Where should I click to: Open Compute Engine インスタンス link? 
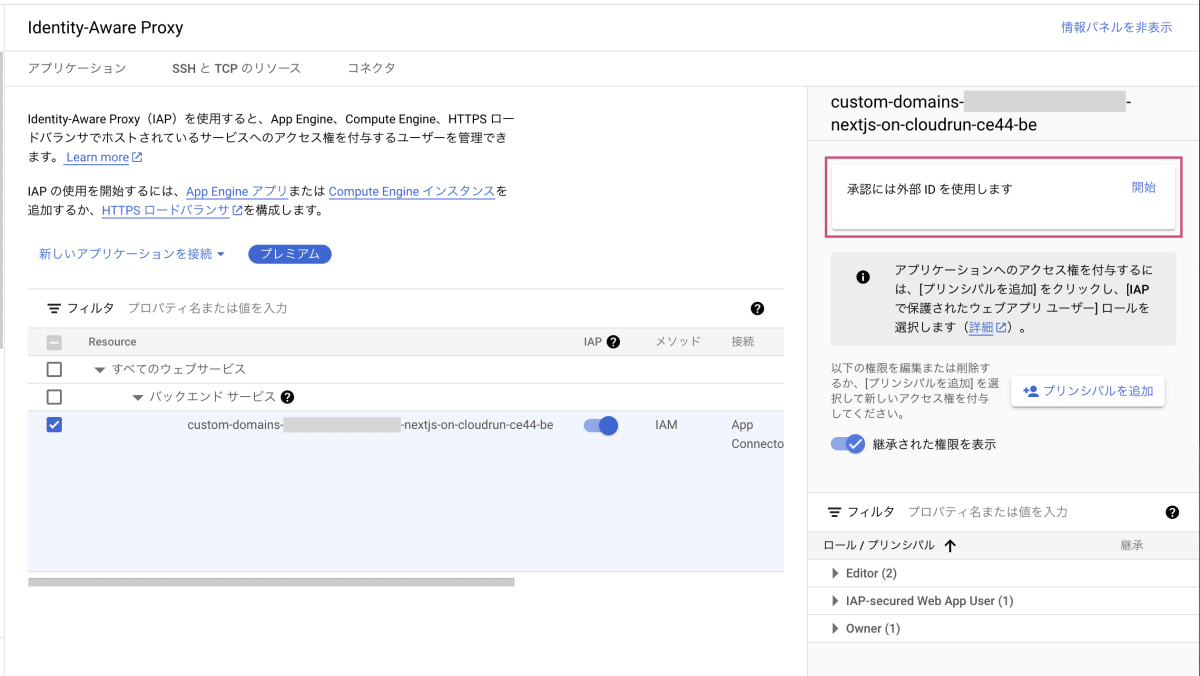pos(412,191)
